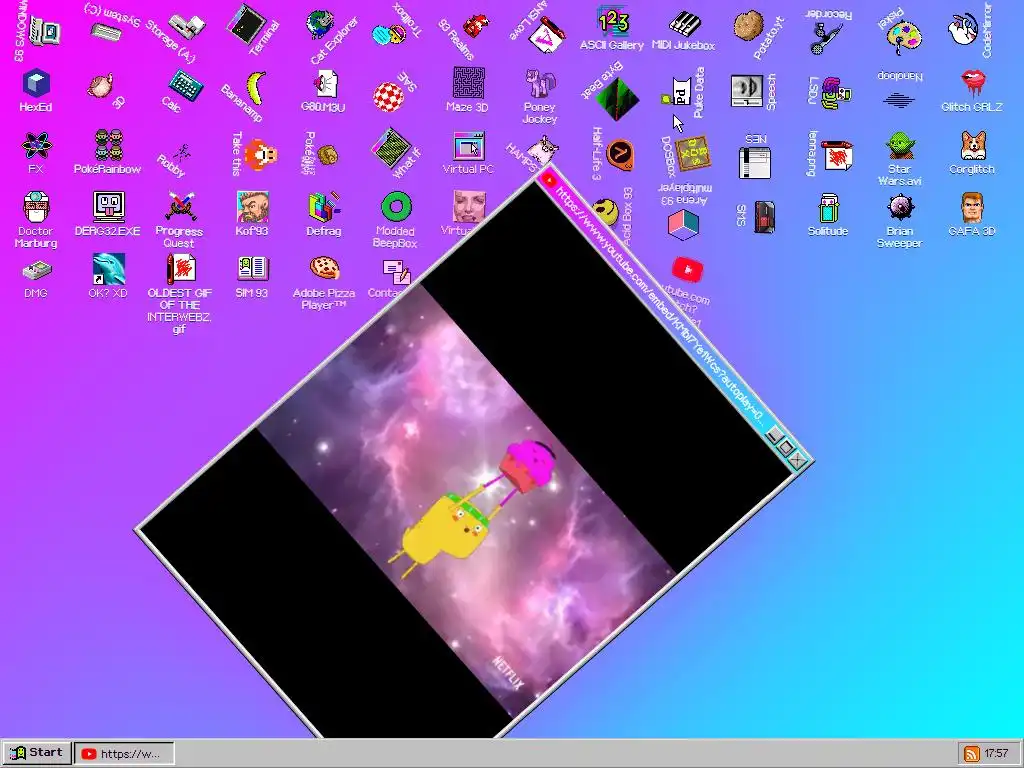Open the Poney Jockey icon
Viewport: 1024px width, 768px height.
540,83
